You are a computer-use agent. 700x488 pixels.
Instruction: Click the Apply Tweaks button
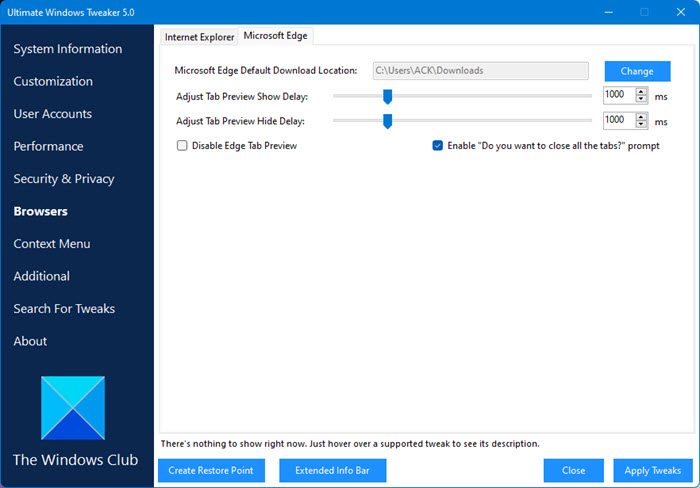(652, 470)
